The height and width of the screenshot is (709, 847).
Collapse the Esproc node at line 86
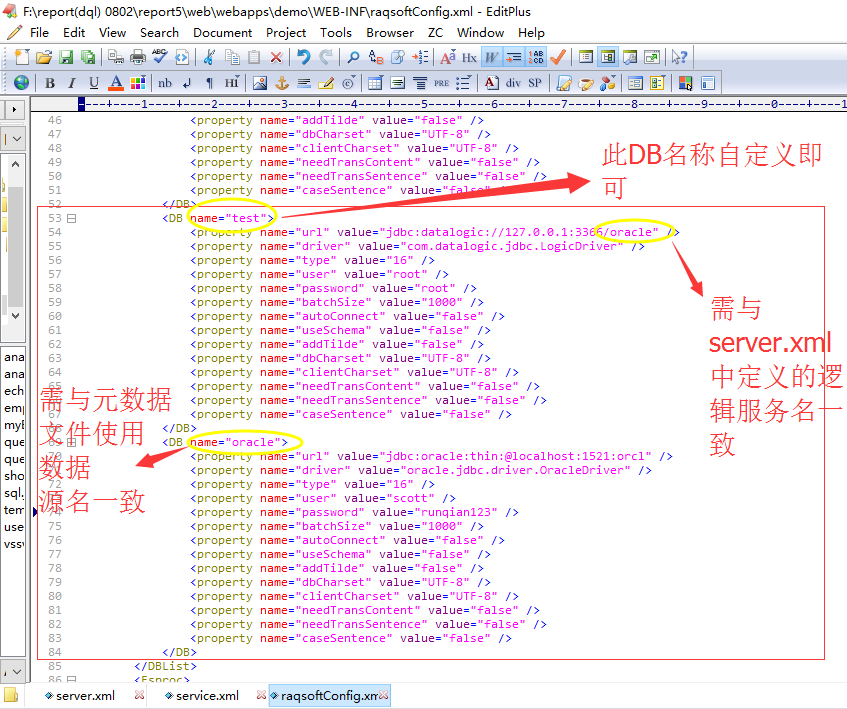coord(71,680)
